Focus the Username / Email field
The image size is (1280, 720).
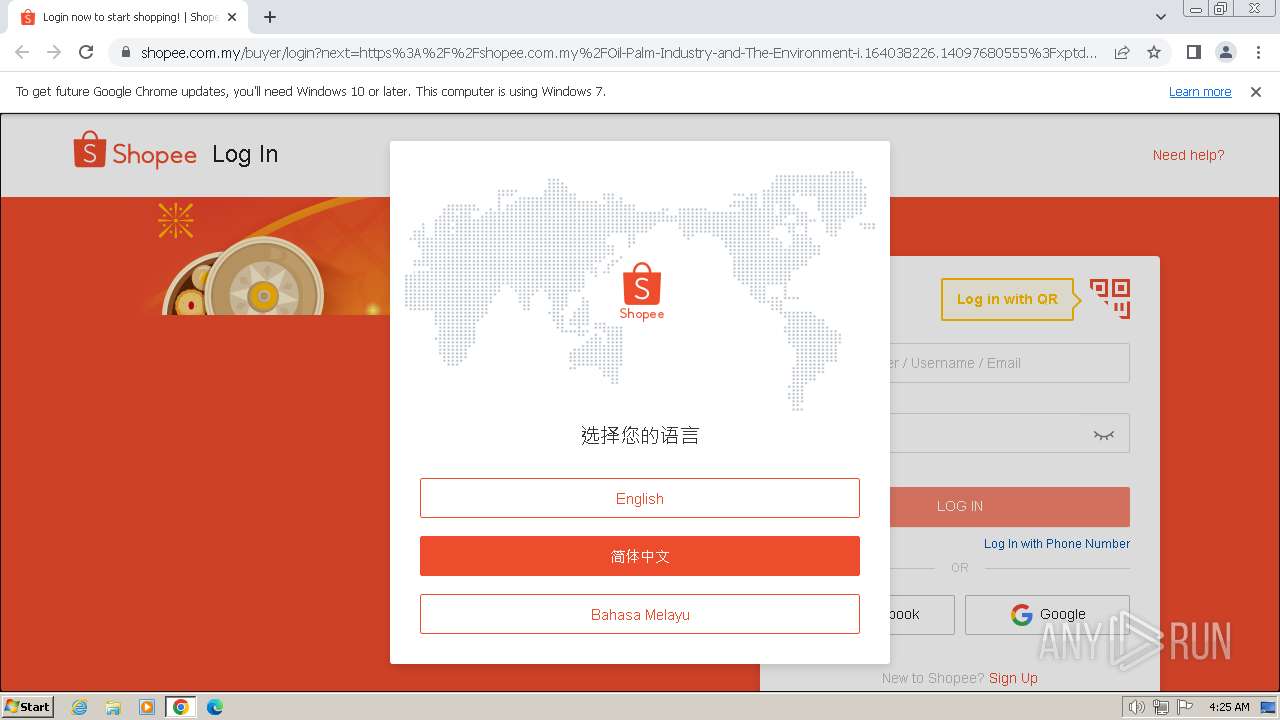click(1009, 363)
